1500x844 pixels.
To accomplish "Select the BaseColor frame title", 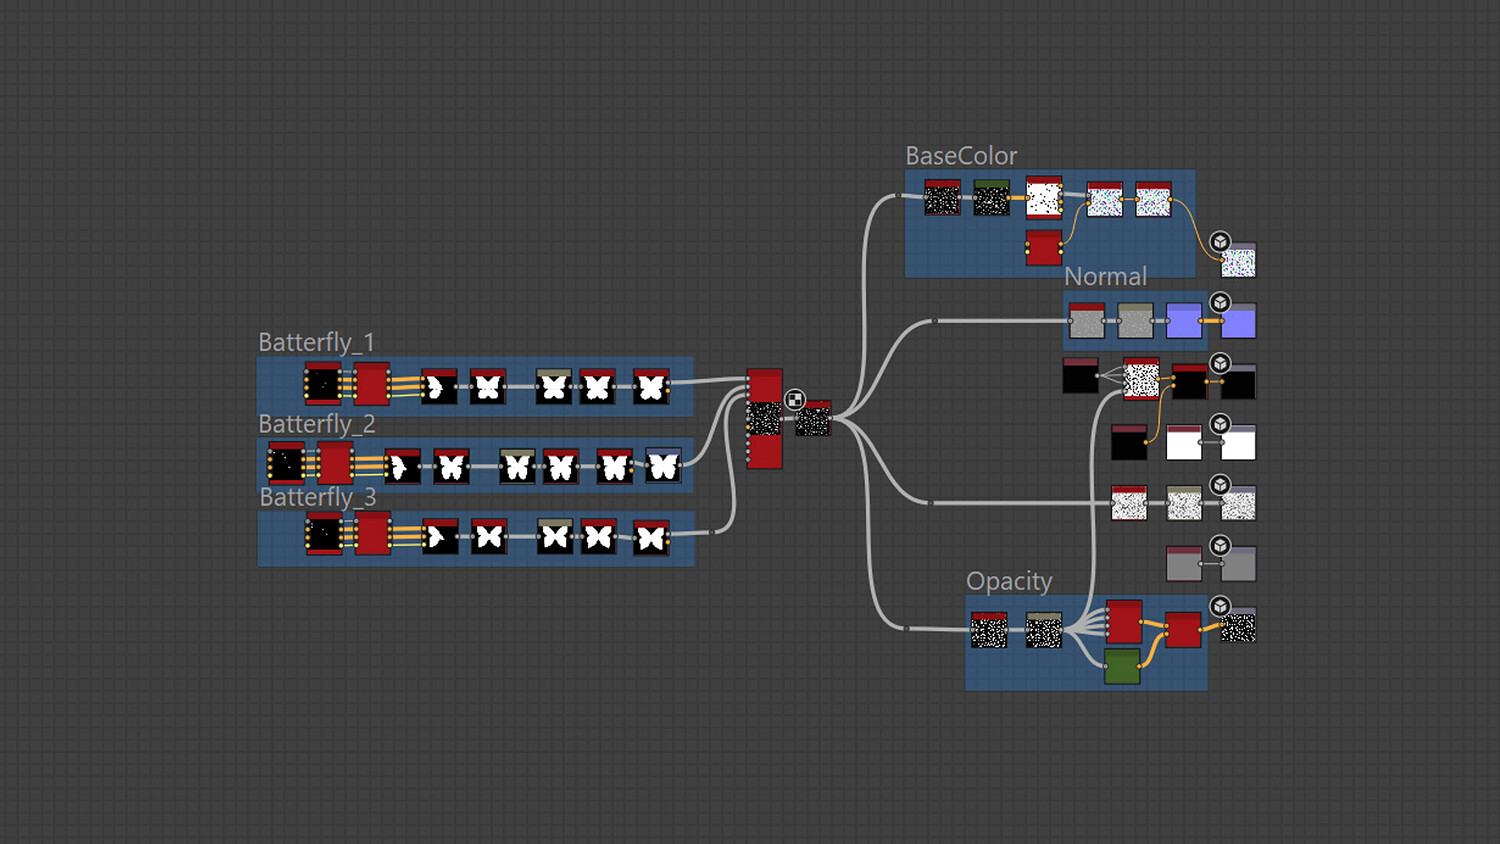I will coord(961,156).
